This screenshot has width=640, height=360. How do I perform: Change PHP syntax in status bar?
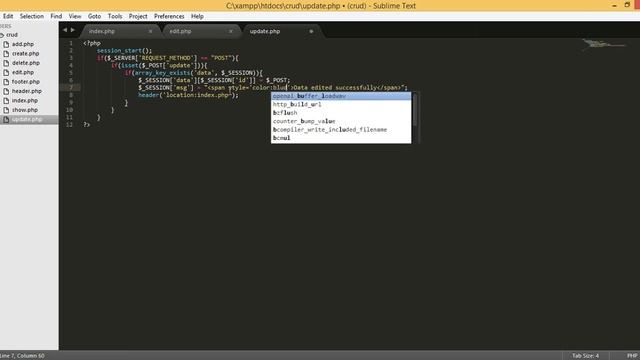(632, 356)
